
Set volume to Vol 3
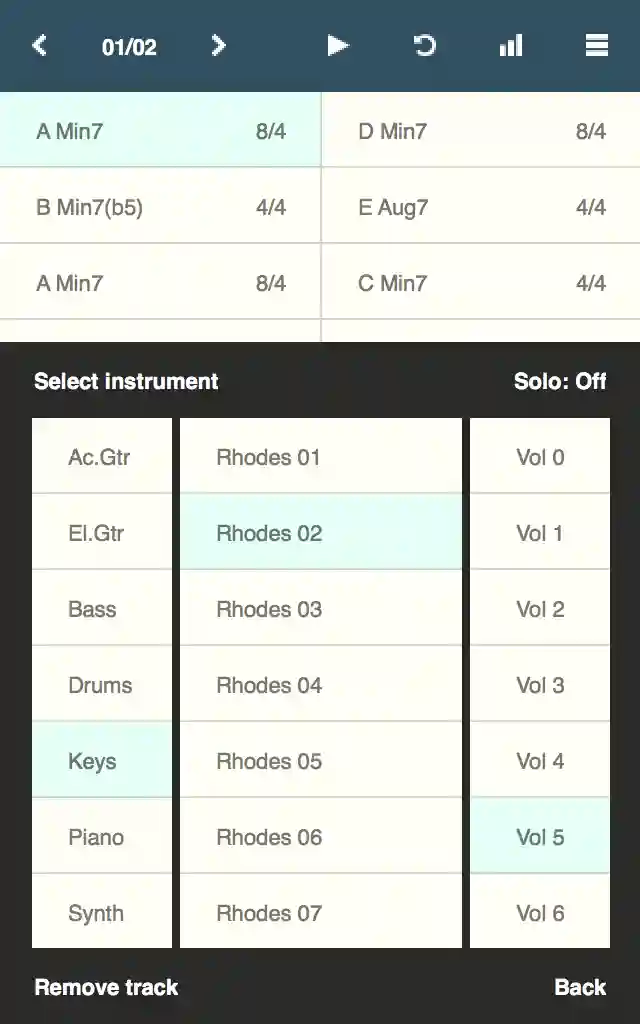tap(538, 685)
